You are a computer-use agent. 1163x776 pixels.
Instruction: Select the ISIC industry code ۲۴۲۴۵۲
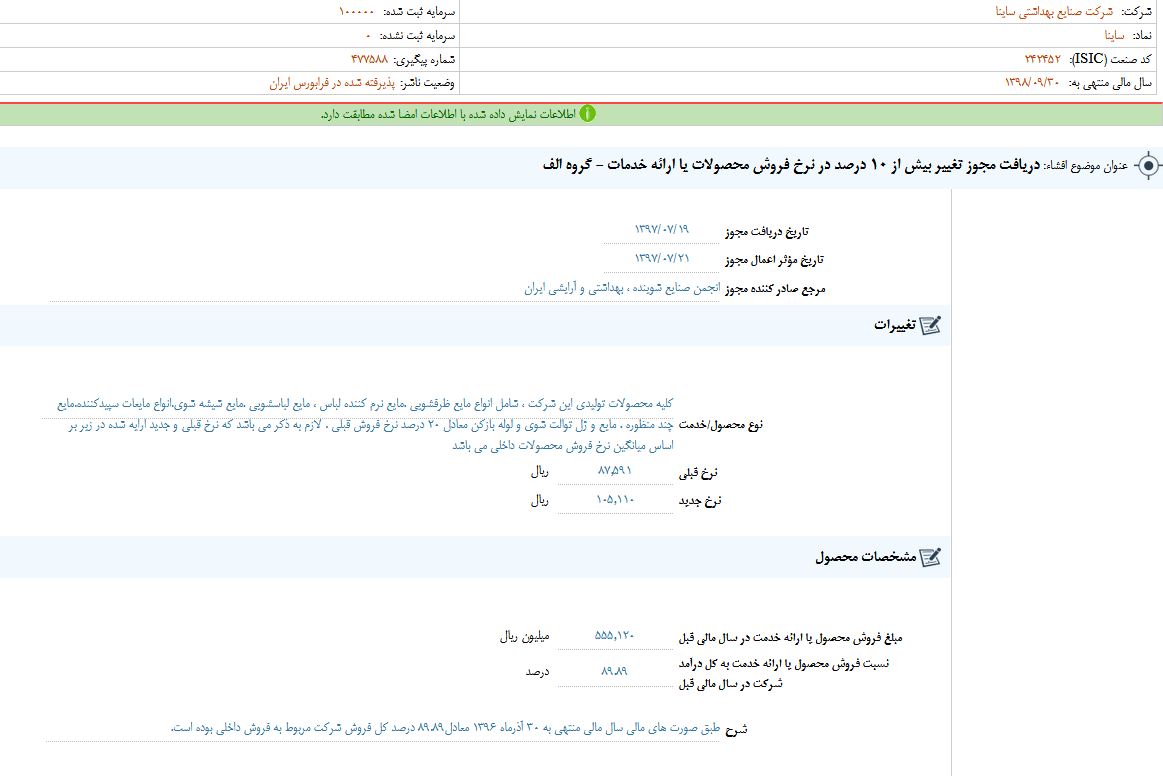tap(1043, 59)
